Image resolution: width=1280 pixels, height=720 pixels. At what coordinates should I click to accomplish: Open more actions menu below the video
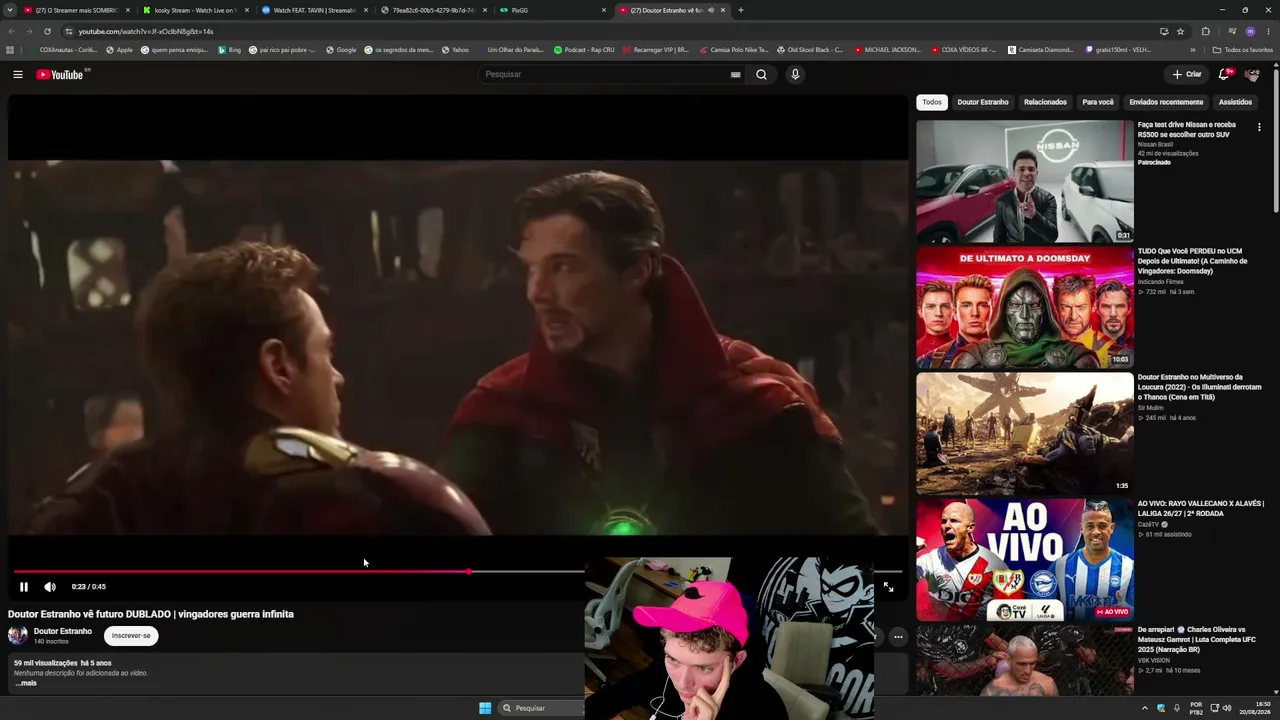point(898,636)
